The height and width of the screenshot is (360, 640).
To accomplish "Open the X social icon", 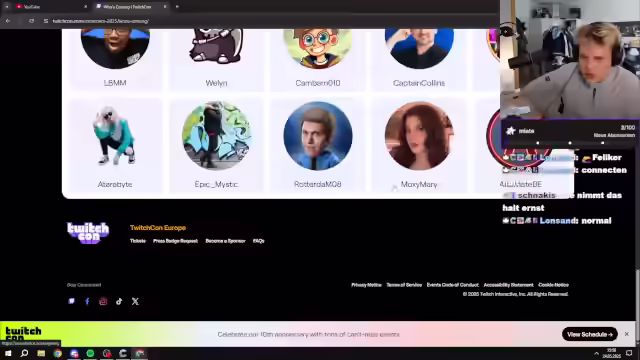I will click(135, 301).
